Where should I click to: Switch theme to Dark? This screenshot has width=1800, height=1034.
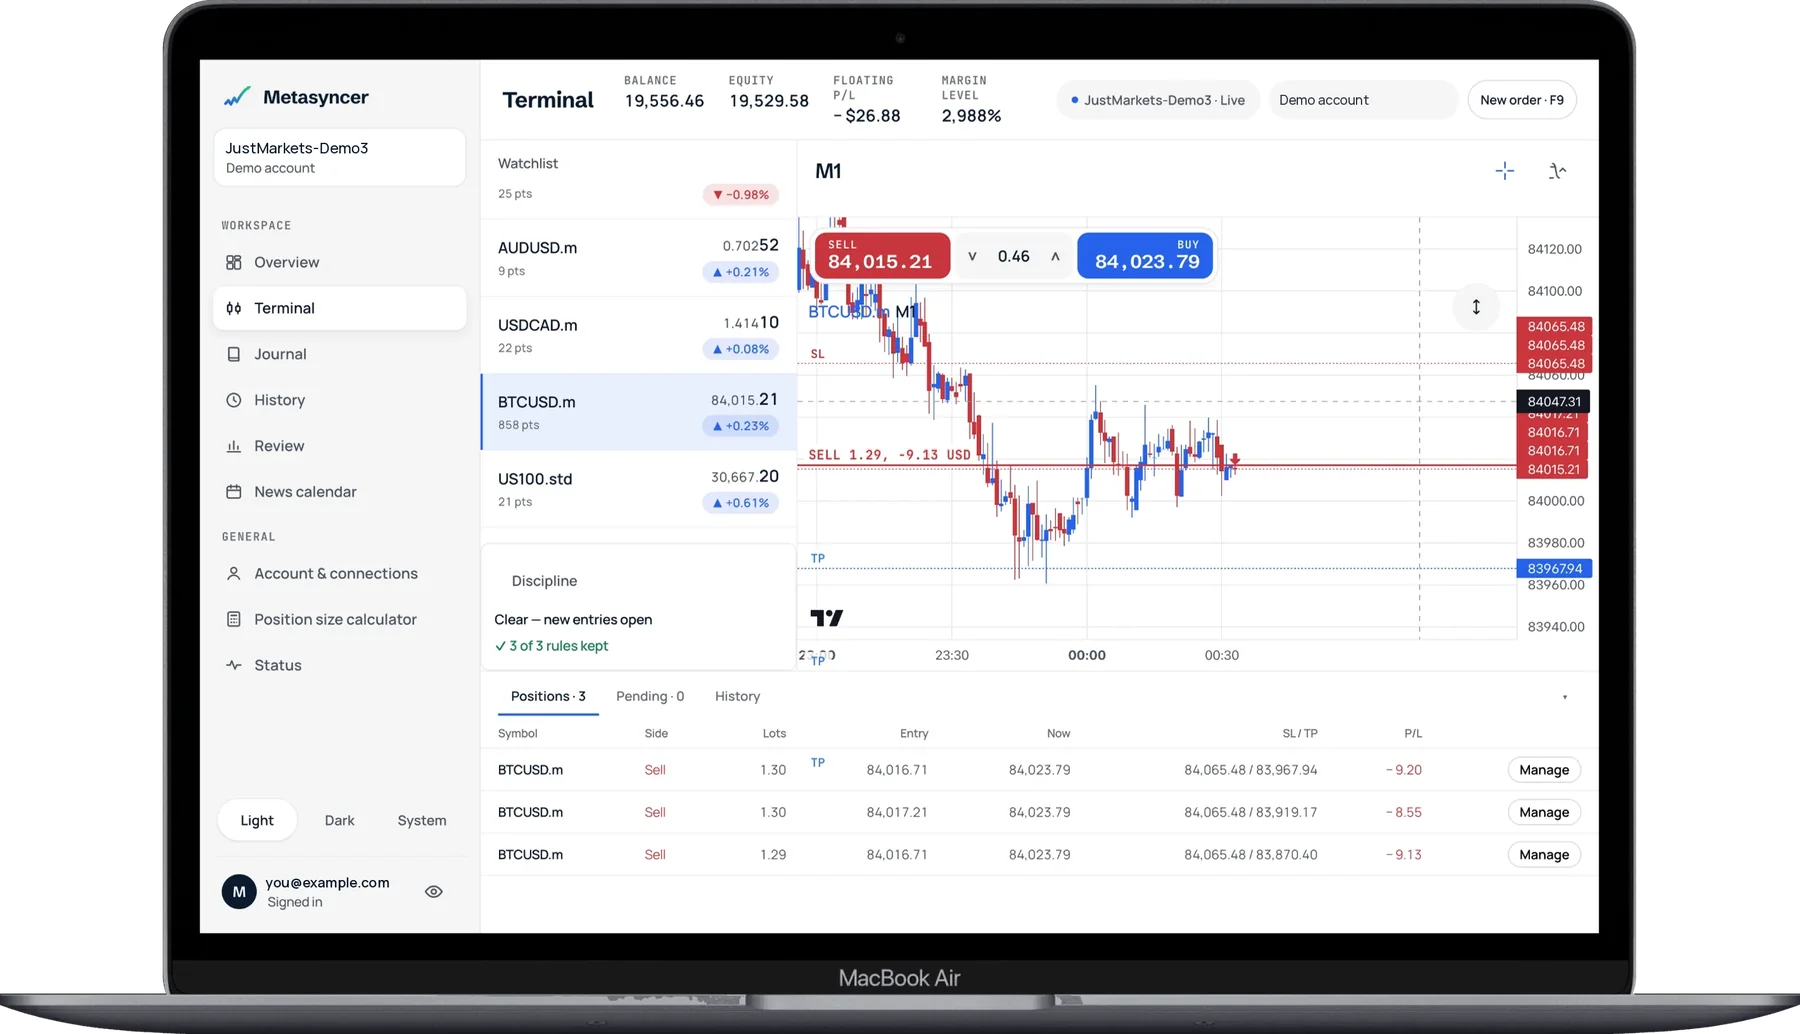coord(339,820)
